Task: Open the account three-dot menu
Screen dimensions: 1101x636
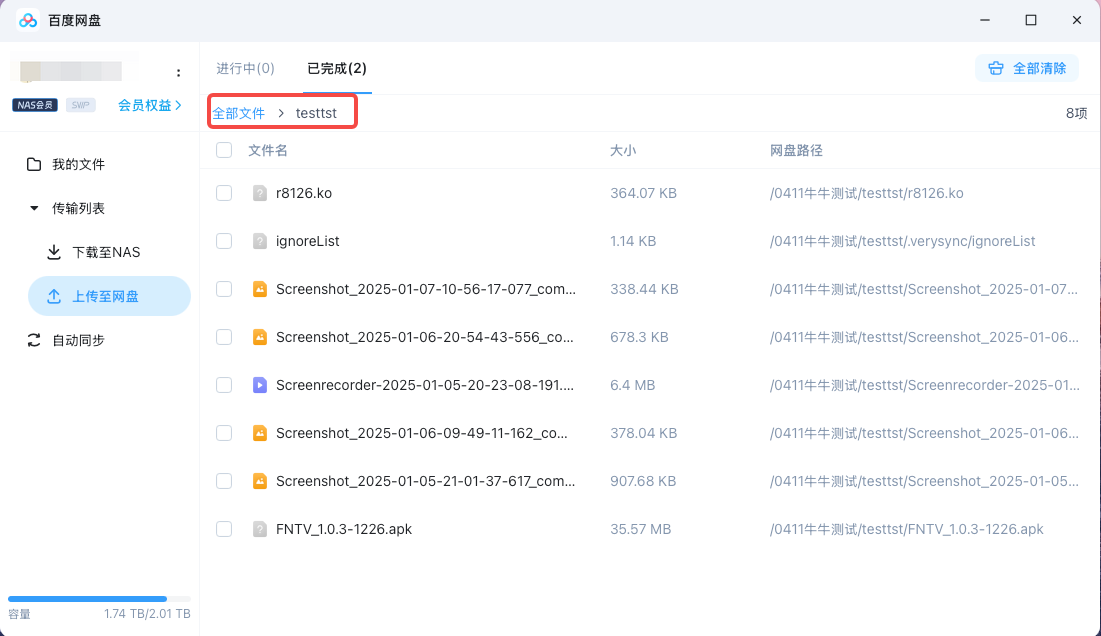Action: click(178, 73)
